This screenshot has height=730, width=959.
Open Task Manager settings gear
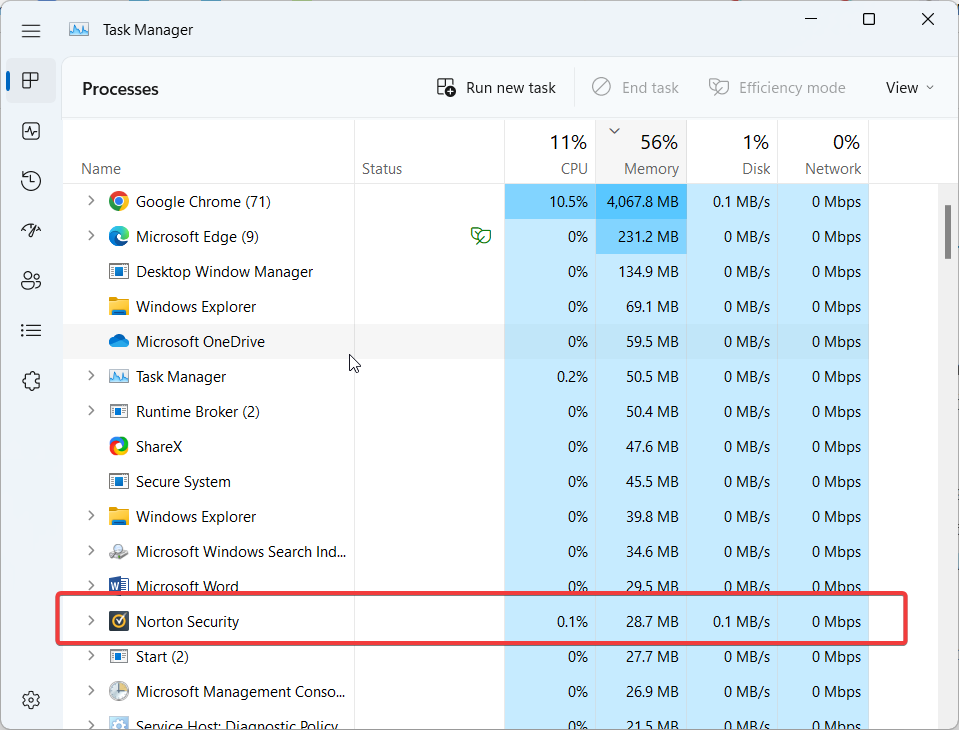[x=31, y=699]
